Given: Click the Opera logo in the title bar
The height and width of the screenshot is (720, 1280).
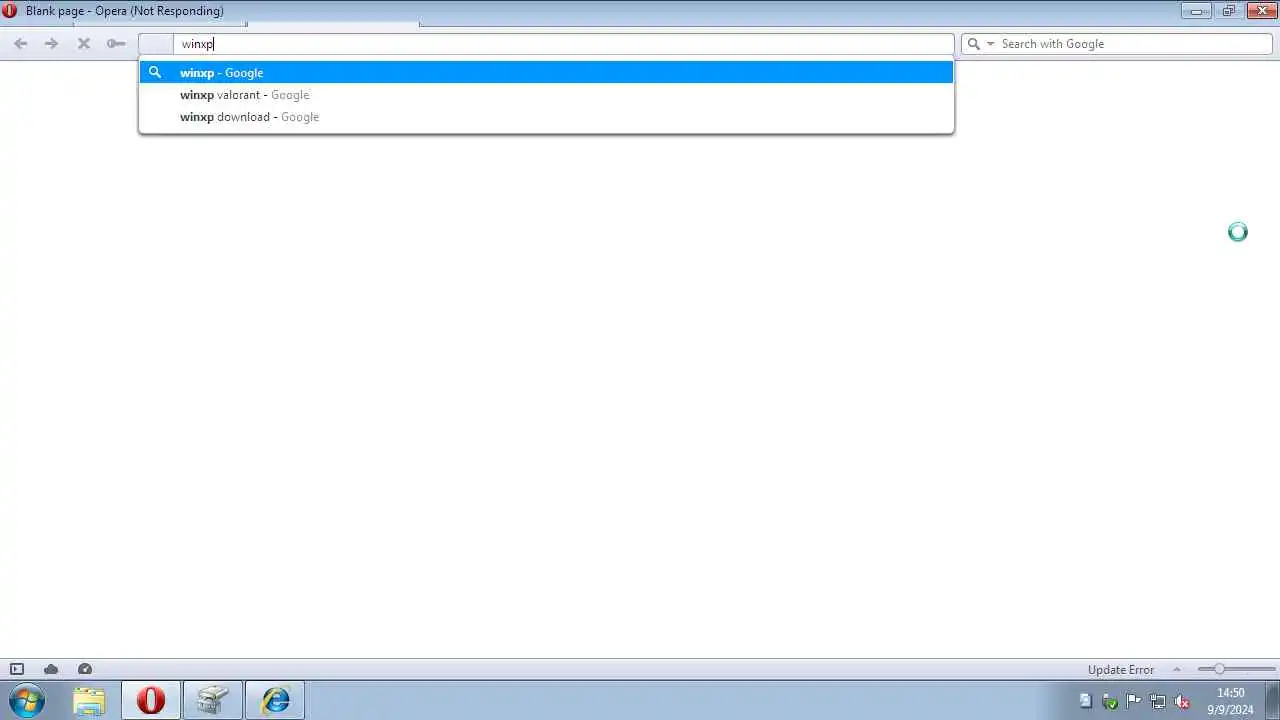Looking at the screenshot, I should pyautogui.click(x=10, y=11).
